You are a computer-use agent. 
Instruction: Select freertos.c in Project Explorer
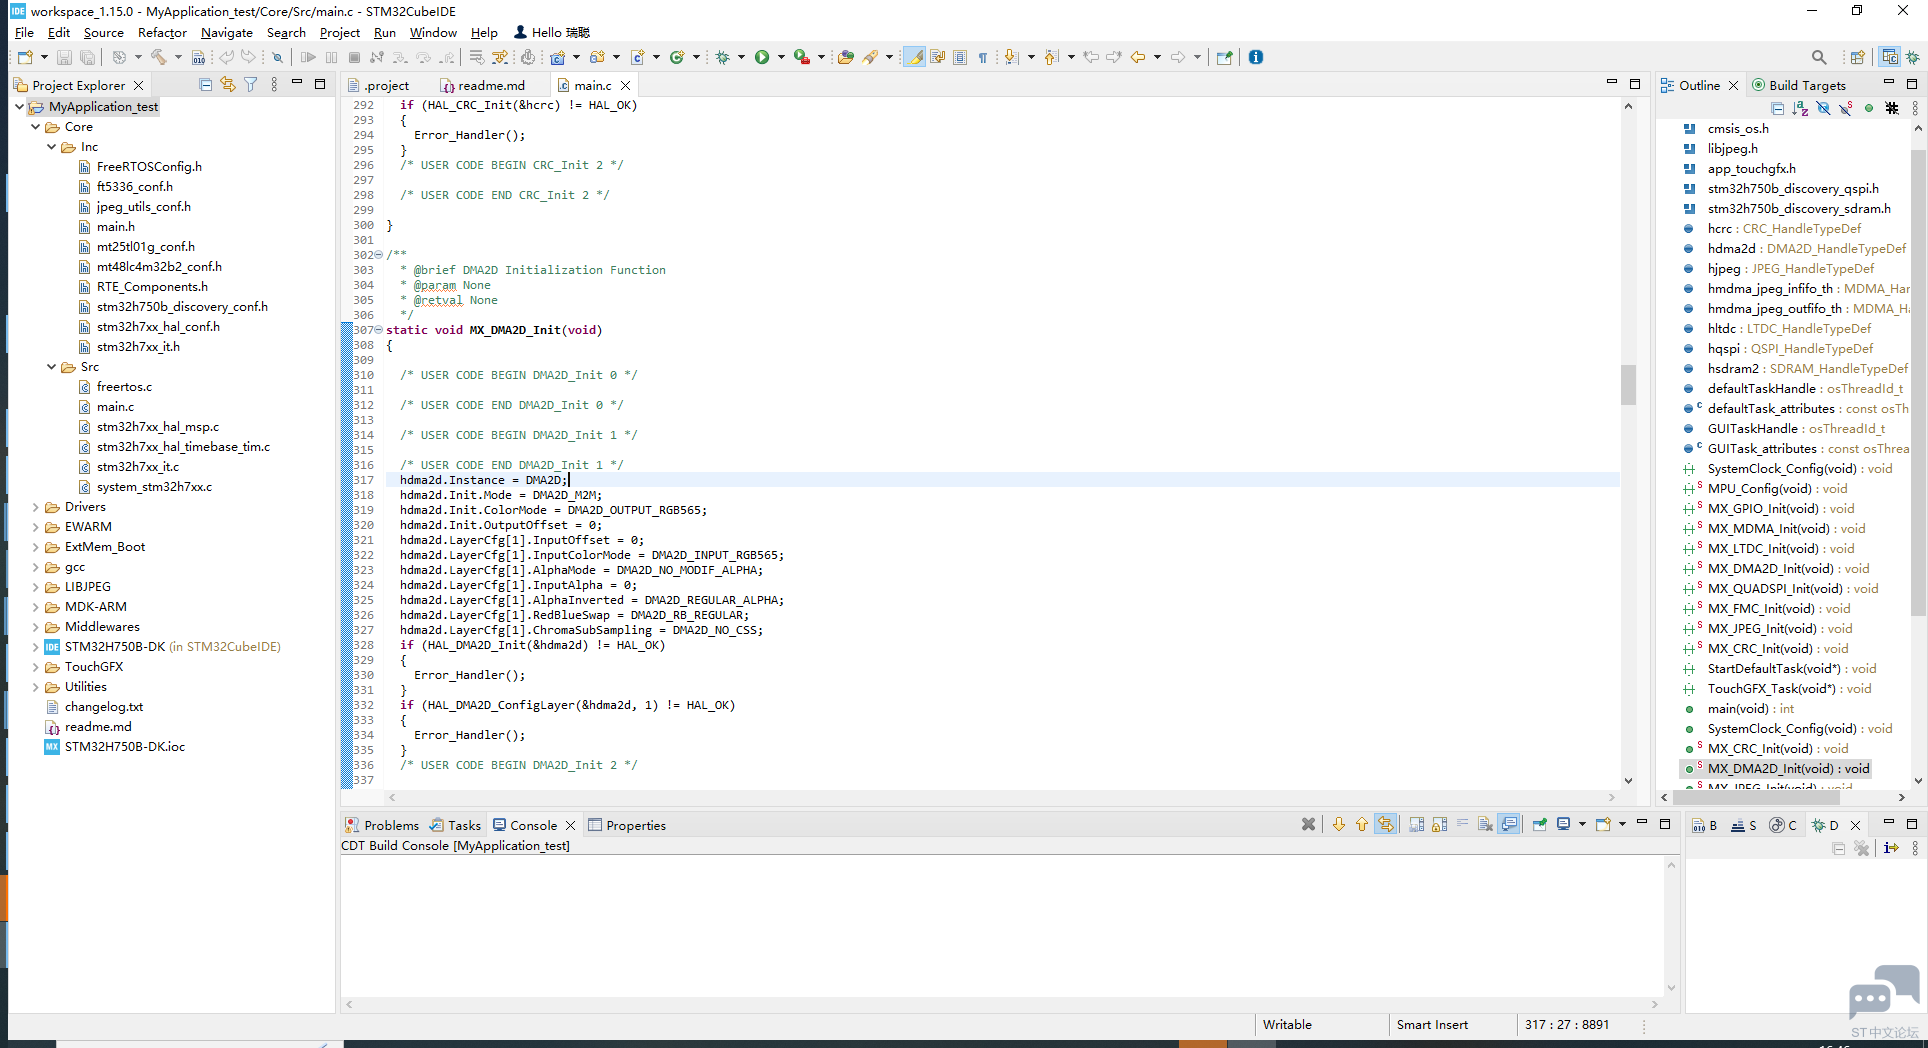pyautogui.click(x=124, y=387)
